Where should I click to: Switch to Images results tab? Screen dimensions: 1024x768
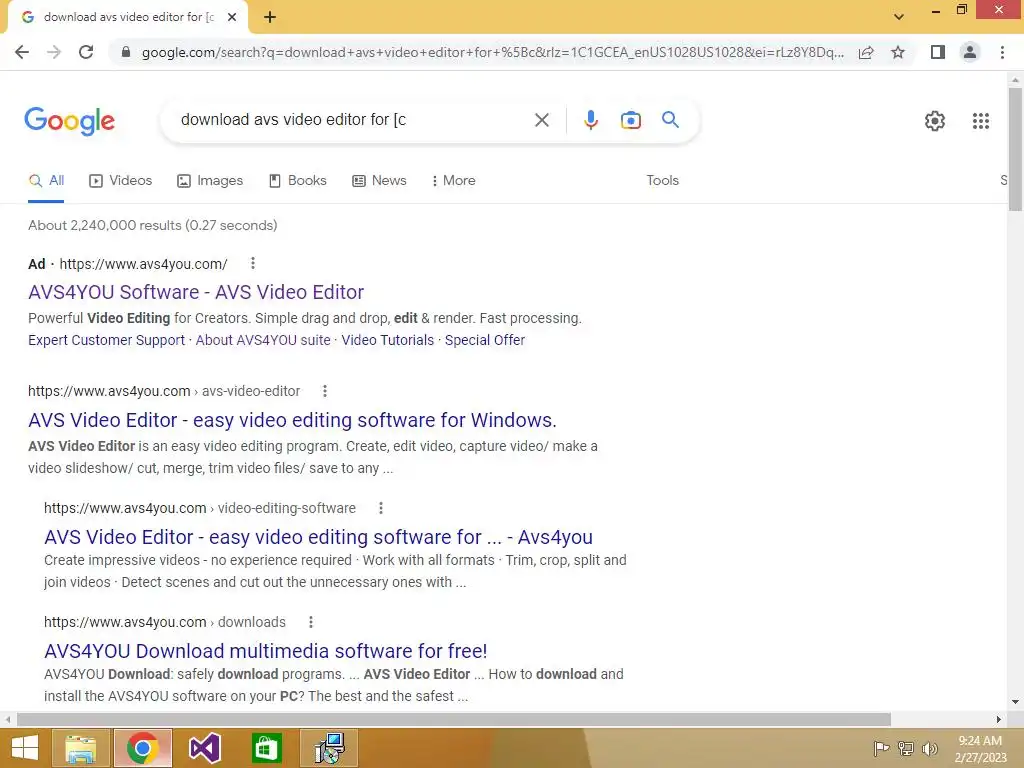coord(210,180)
